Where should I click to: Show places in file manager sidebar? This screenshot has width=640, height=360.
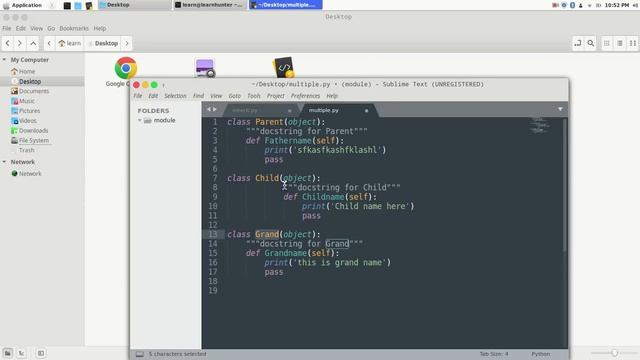click(8, 353)
